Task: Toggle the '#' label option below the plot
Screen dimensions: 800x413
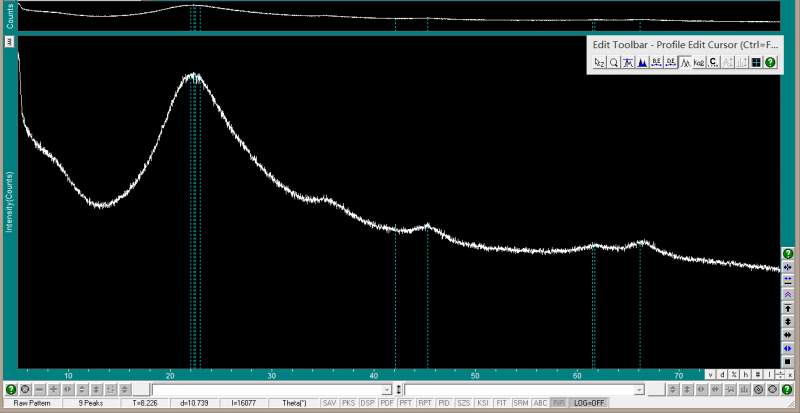Action: click(758, 374)
